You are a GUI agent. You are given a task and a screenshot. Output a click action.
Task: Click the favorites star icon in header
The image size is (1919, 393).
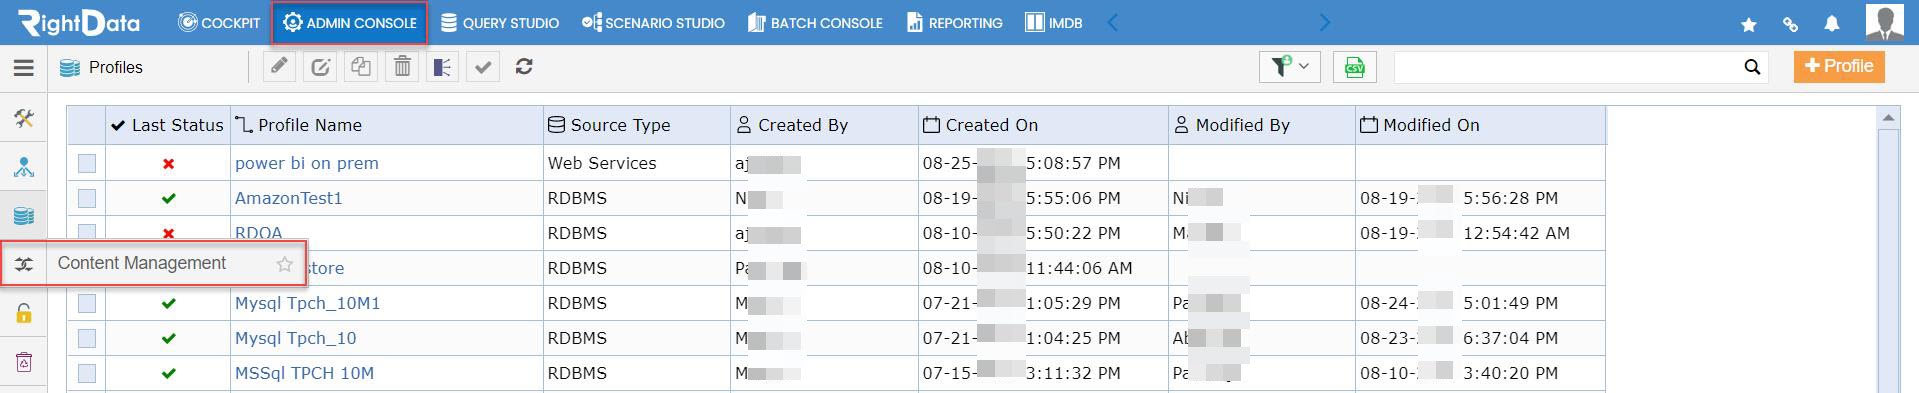(x=1748, y=24)
